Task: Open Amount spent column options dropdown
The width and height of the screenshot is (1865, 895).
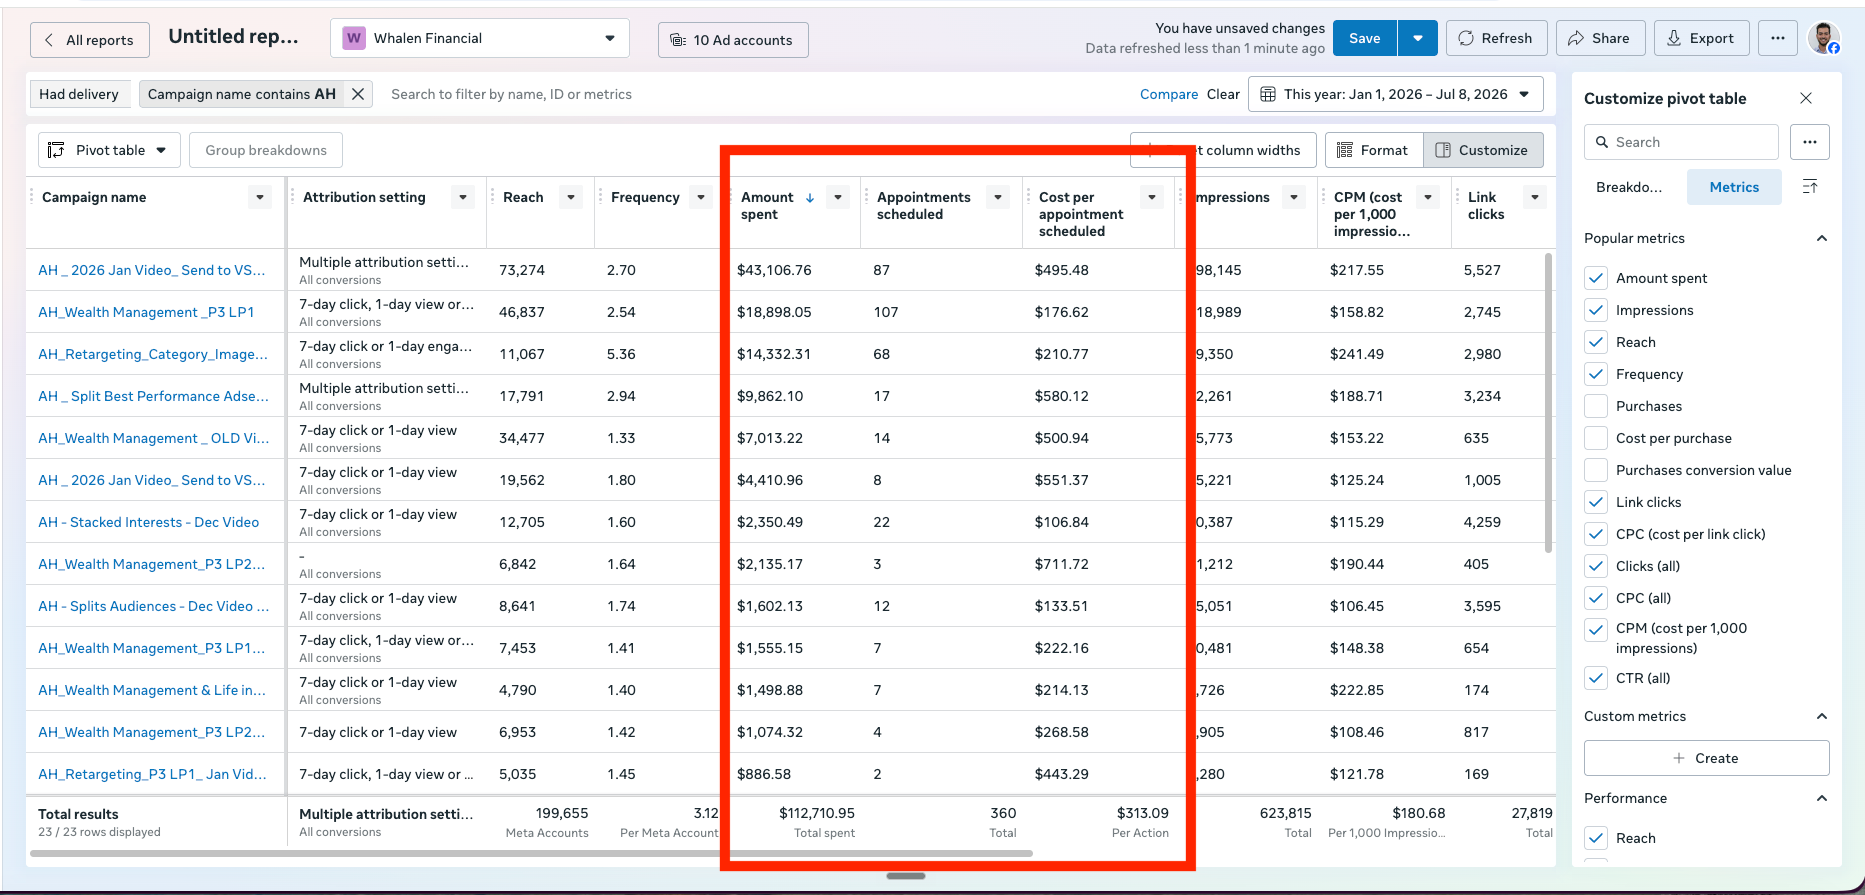Action: tap(838, 197)
